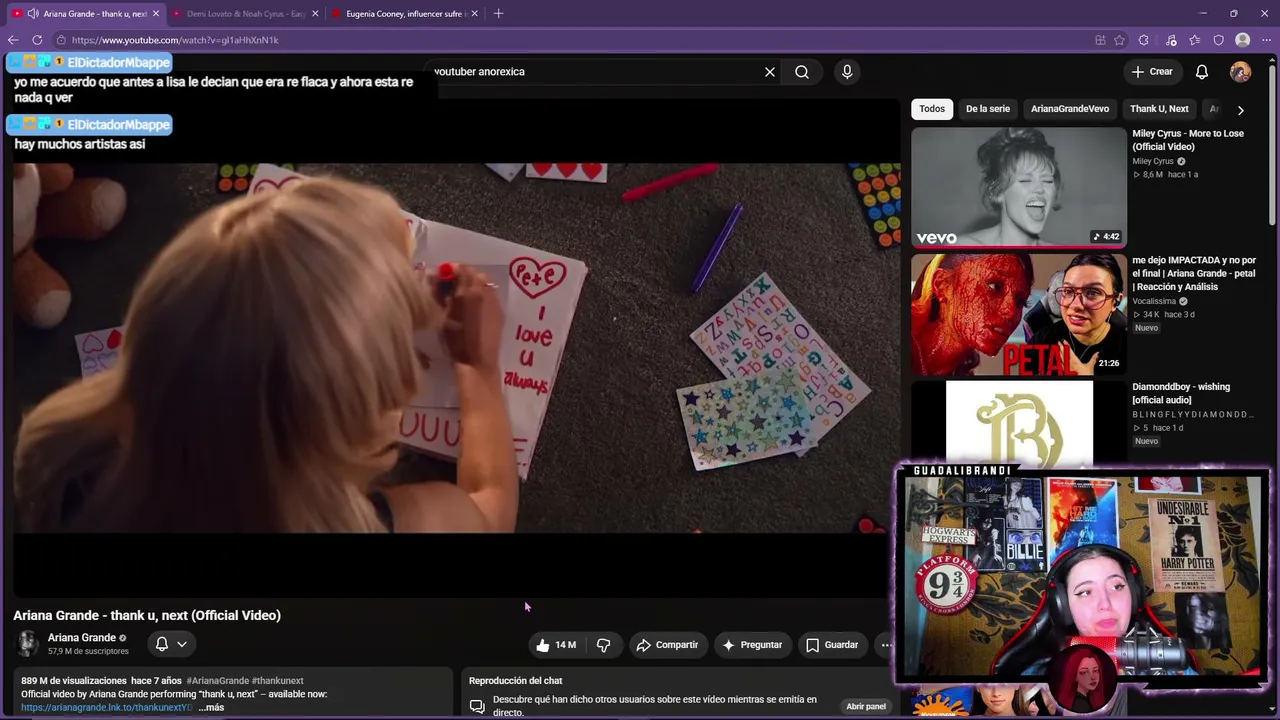Close the Demi Lovato & Noah Cyrus tab
1280x720 pixels.
315,14
